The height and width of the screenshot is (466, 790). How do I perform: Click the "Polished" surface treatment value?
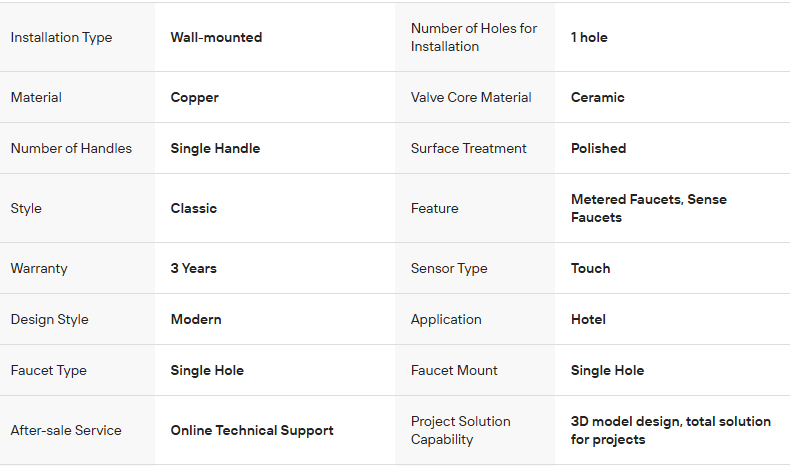coord(598,148)
